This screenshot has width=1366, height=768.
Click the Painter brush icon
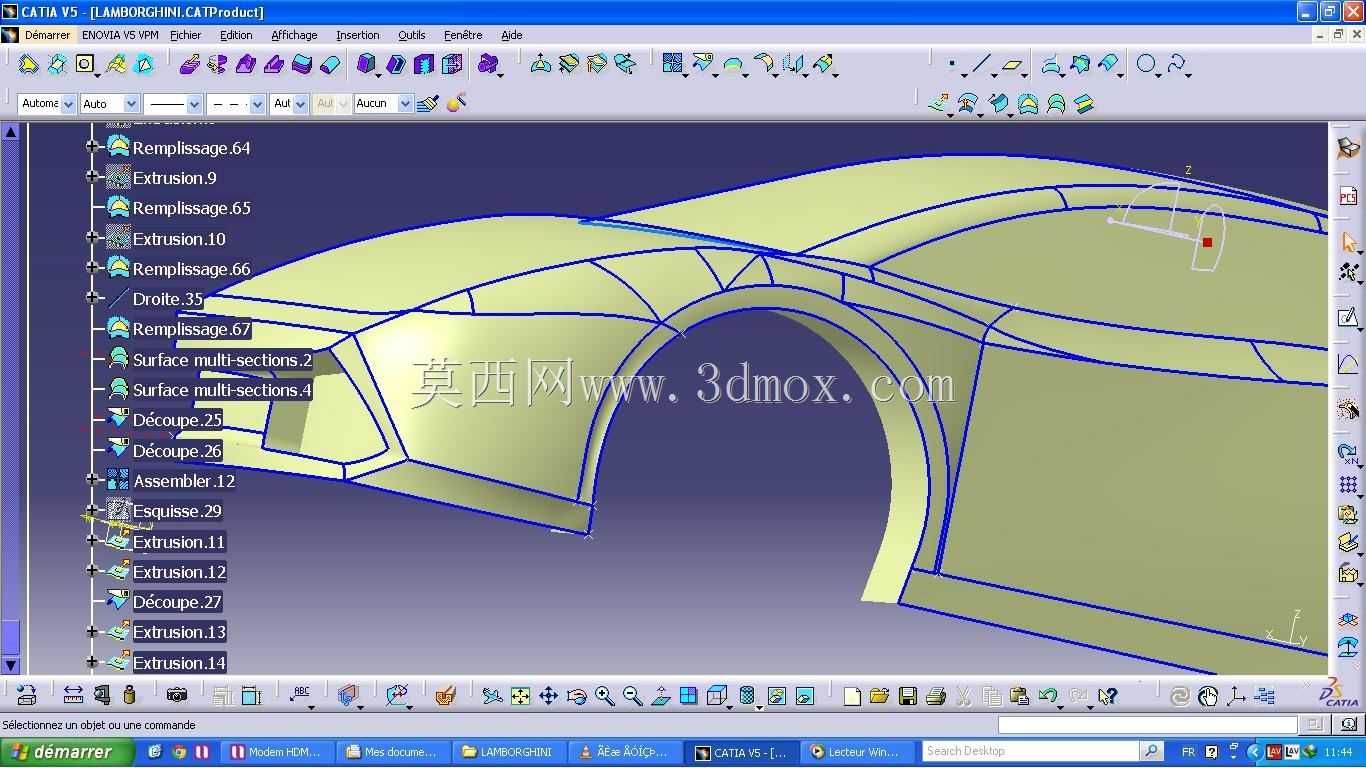pos(428,103)
